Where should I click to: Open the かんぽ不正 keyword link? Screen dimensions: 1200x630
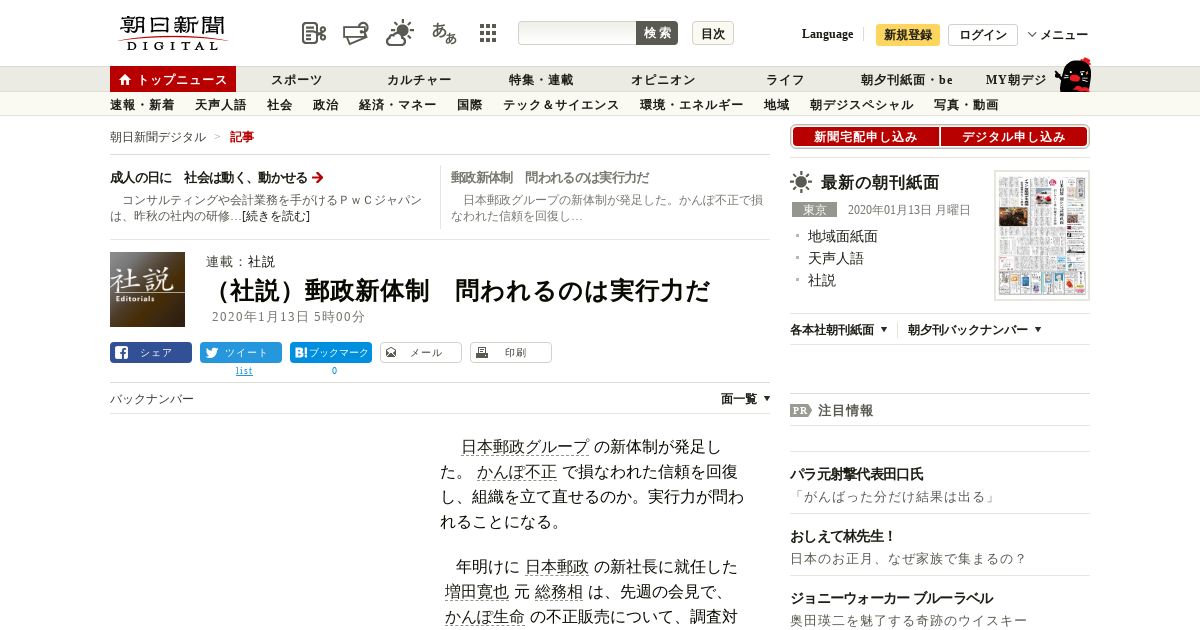[517, 472]
